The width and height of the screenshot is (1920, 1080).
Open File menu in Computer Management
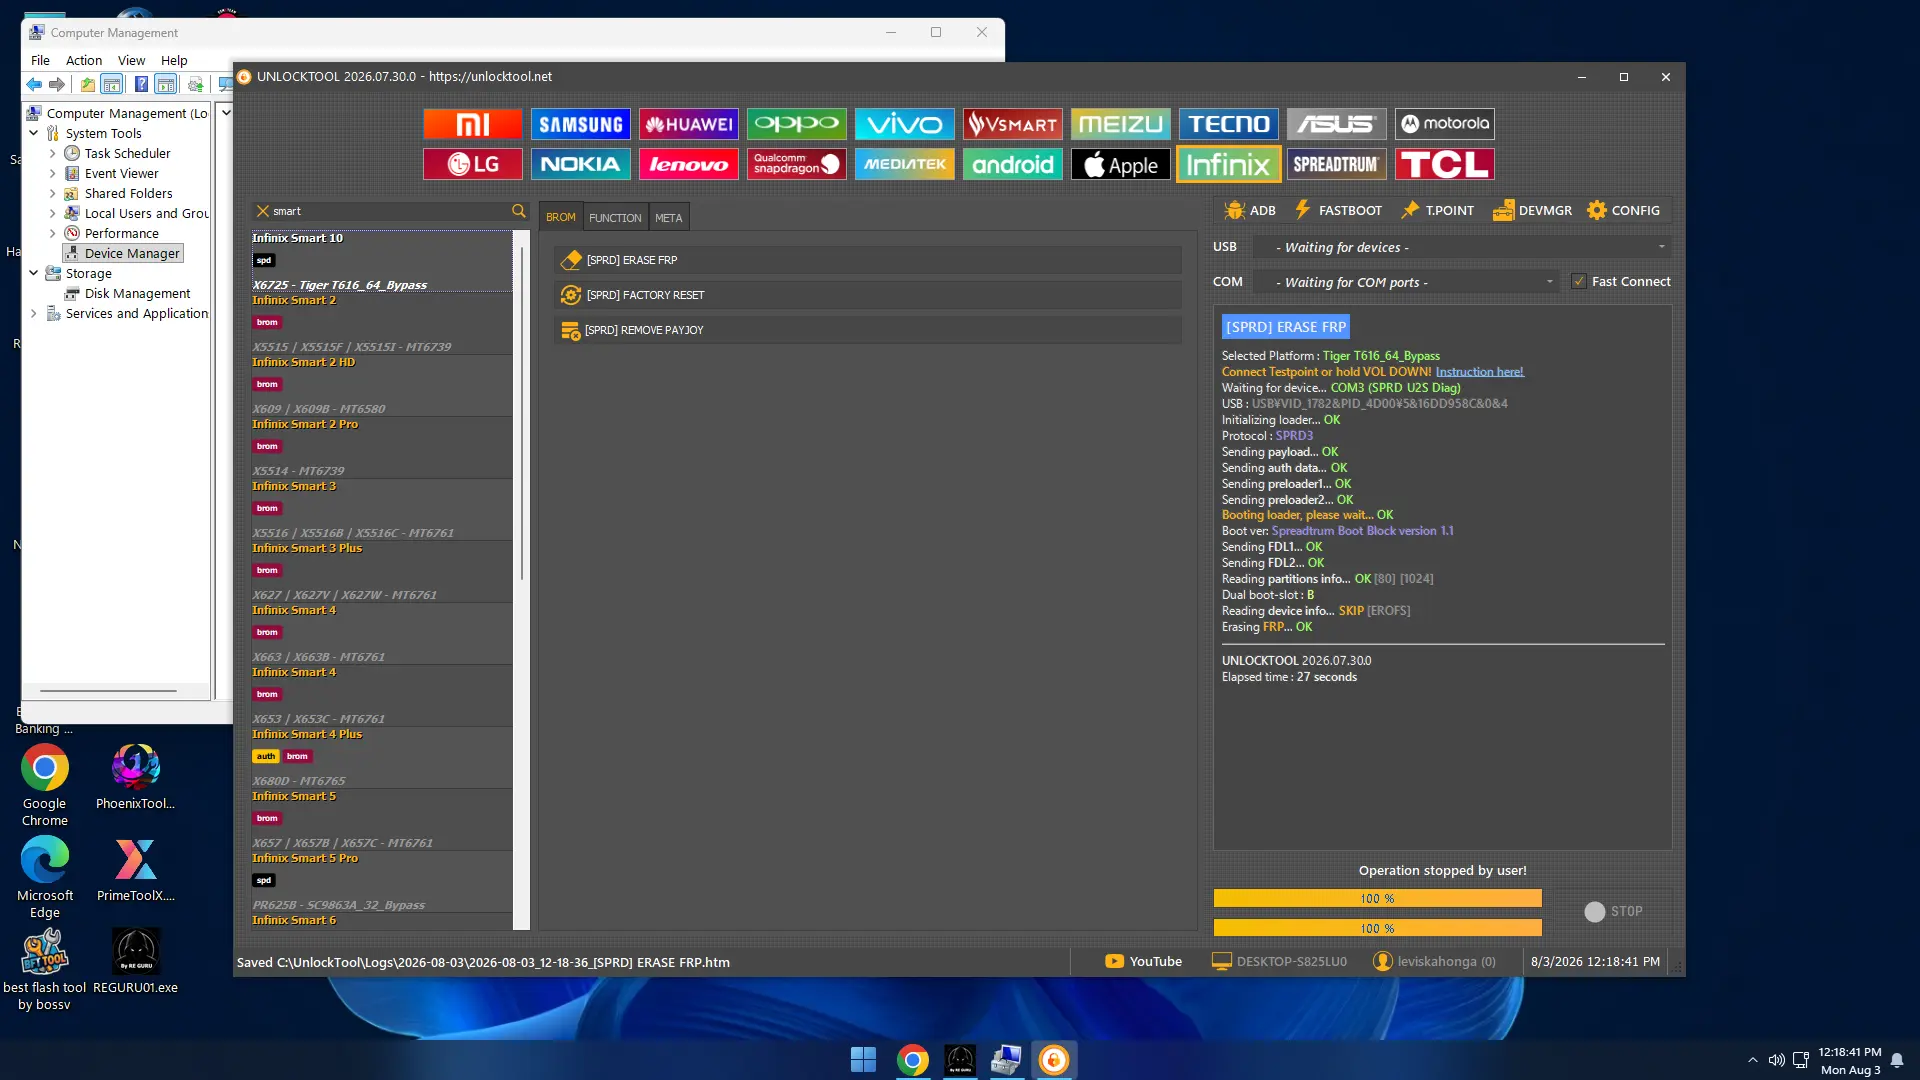pyautogui.click(x=40, y=60)
